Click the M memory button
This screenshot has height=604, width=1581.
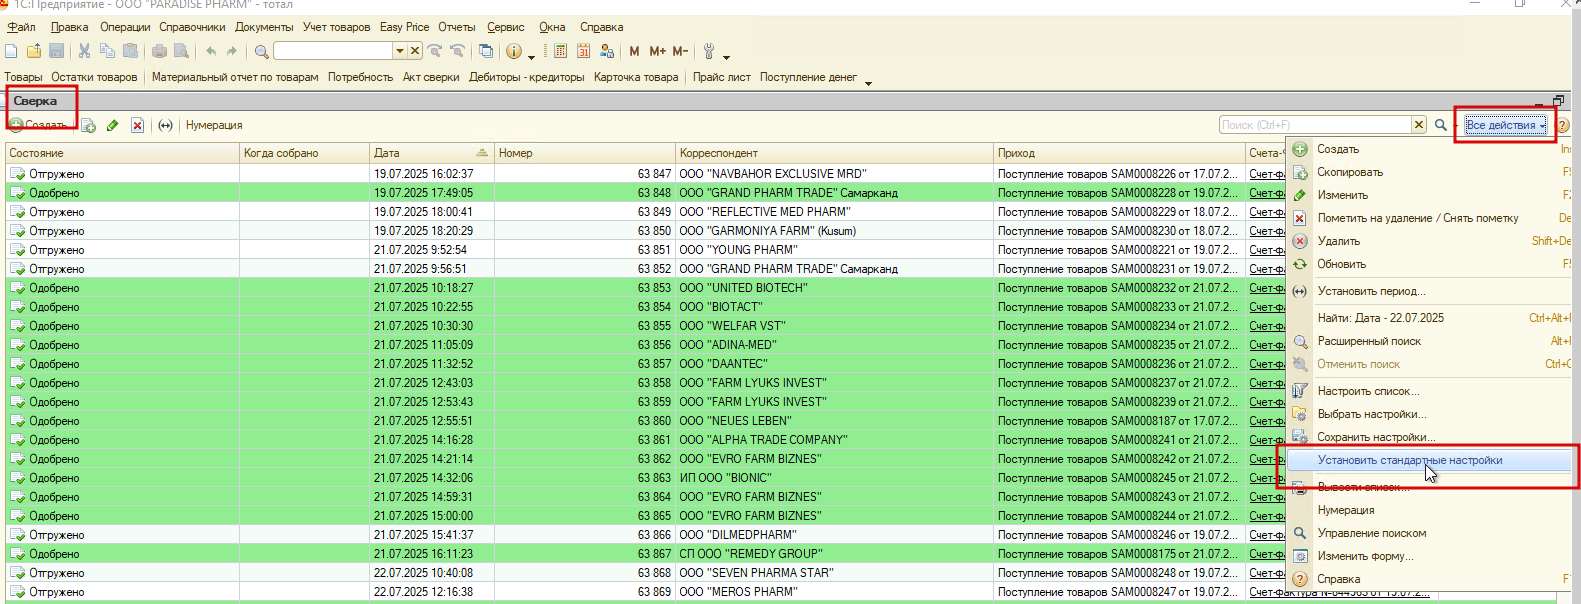point(634,51)
